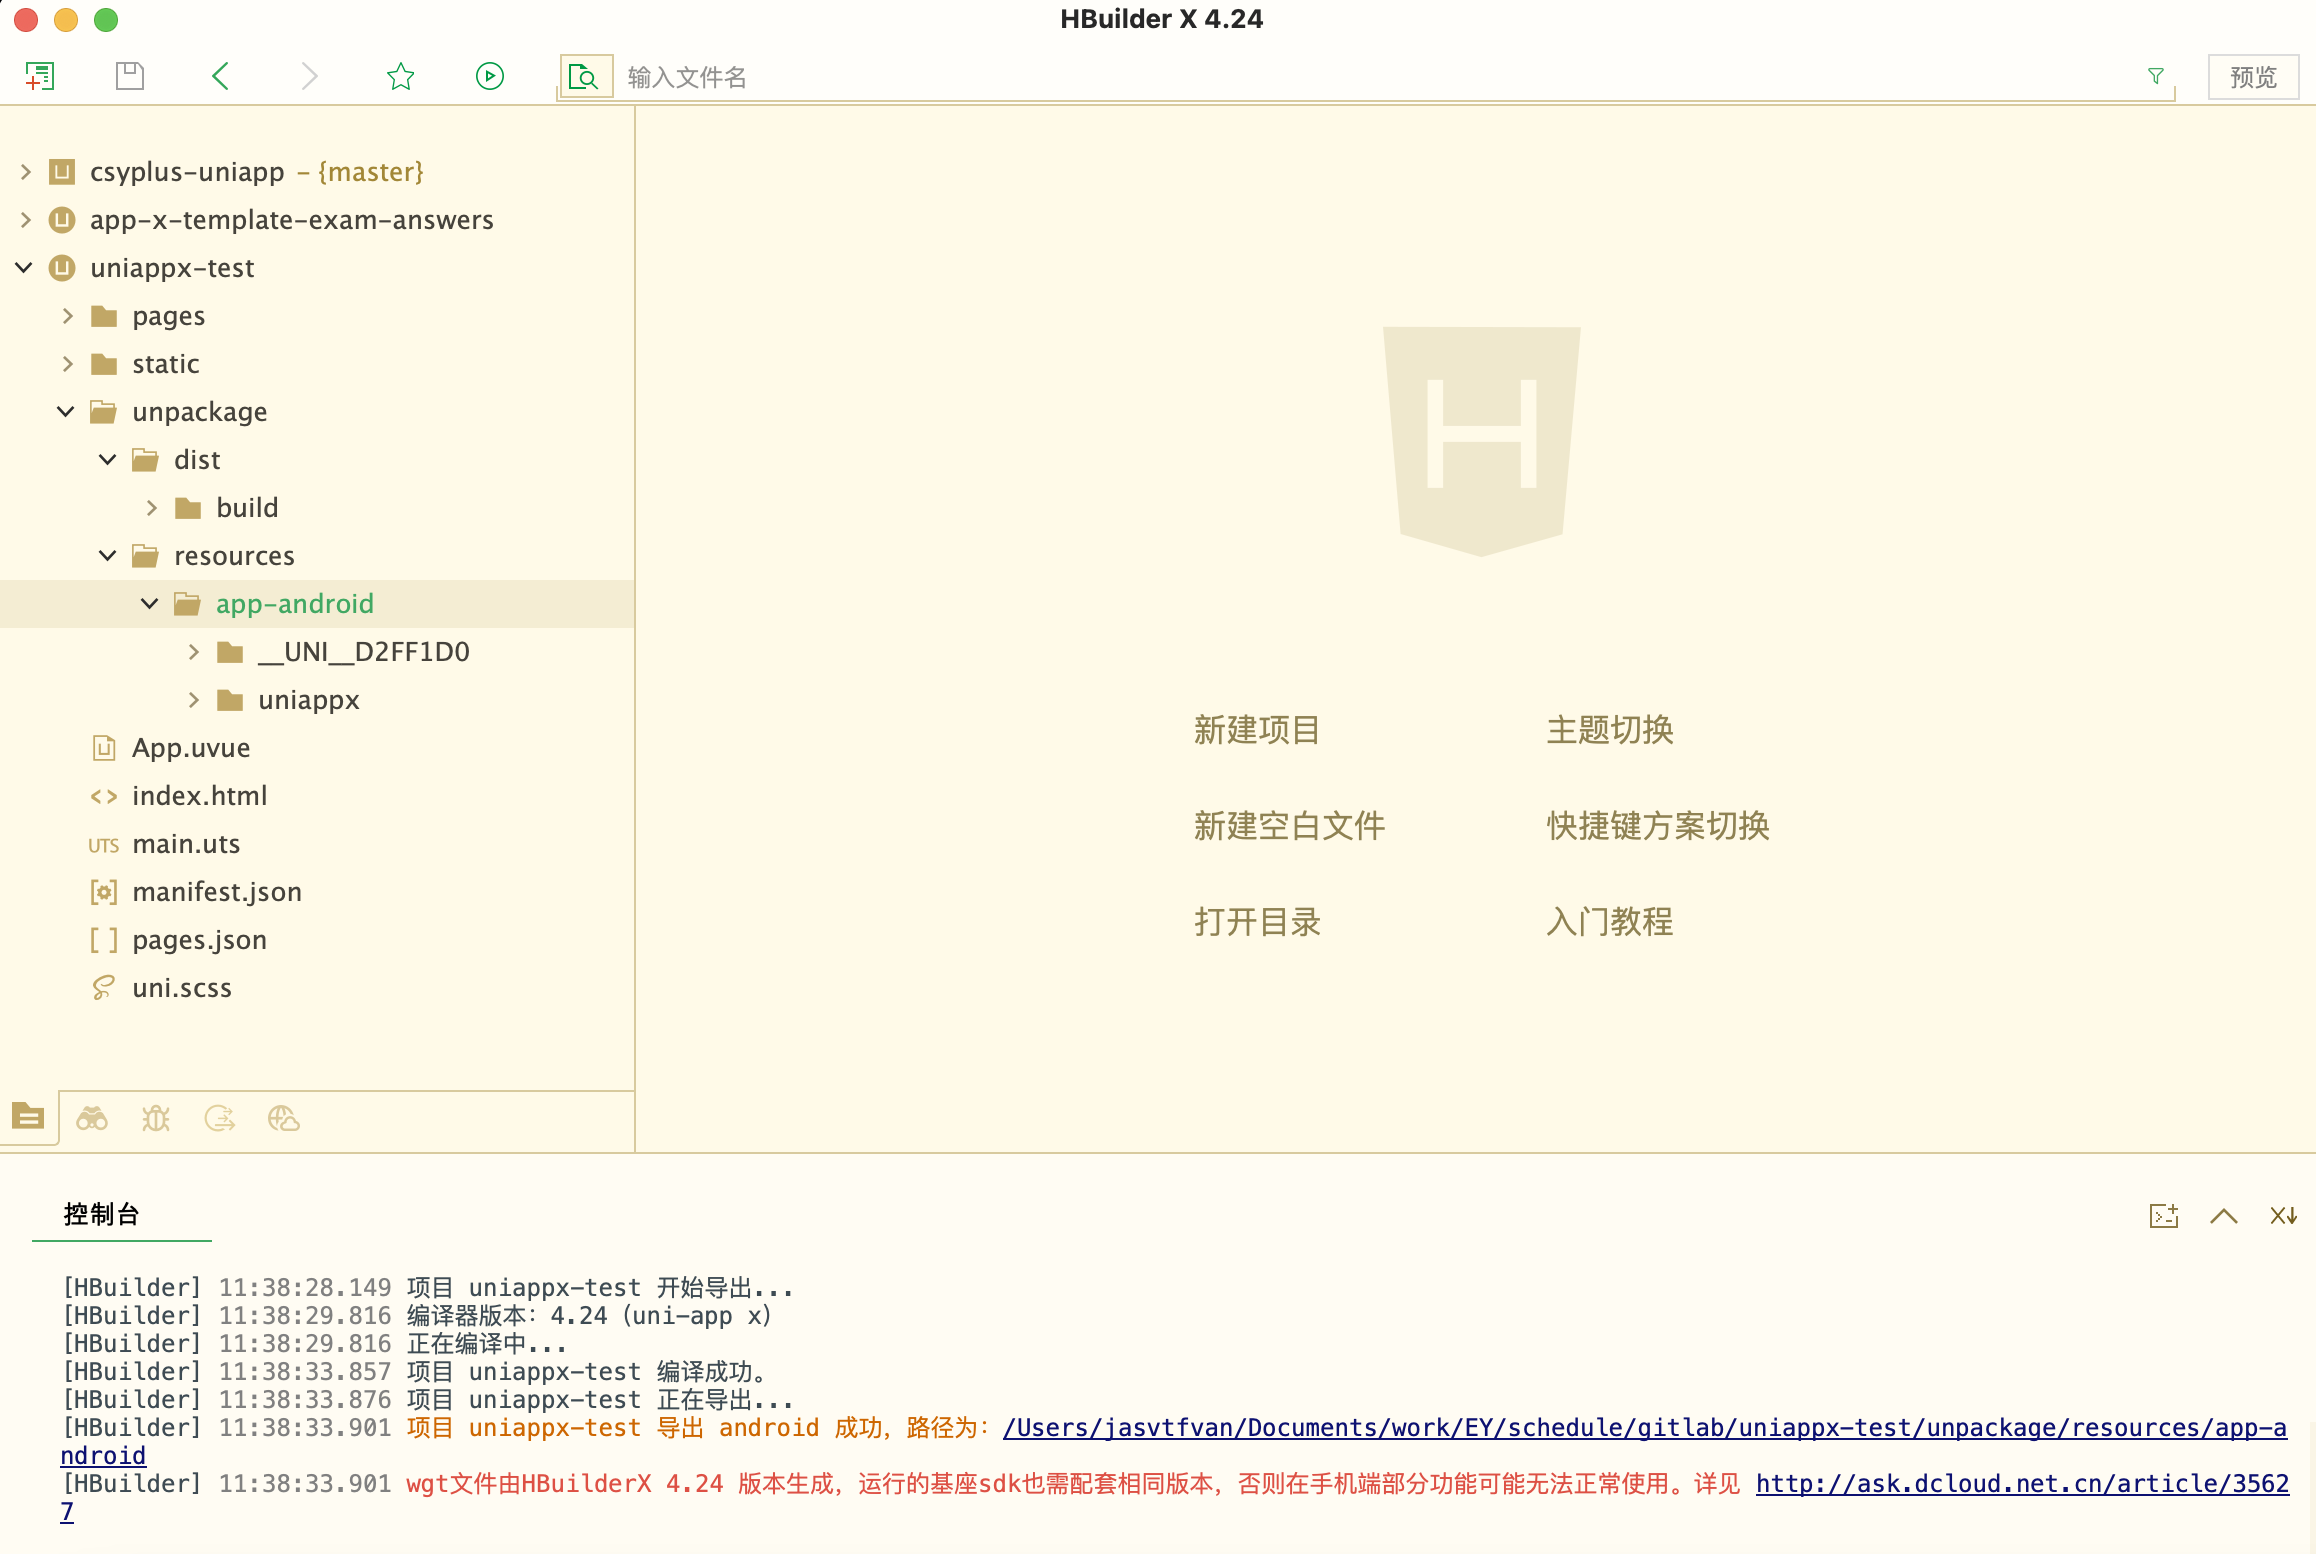Click the index.html code brackets icon

104,797
